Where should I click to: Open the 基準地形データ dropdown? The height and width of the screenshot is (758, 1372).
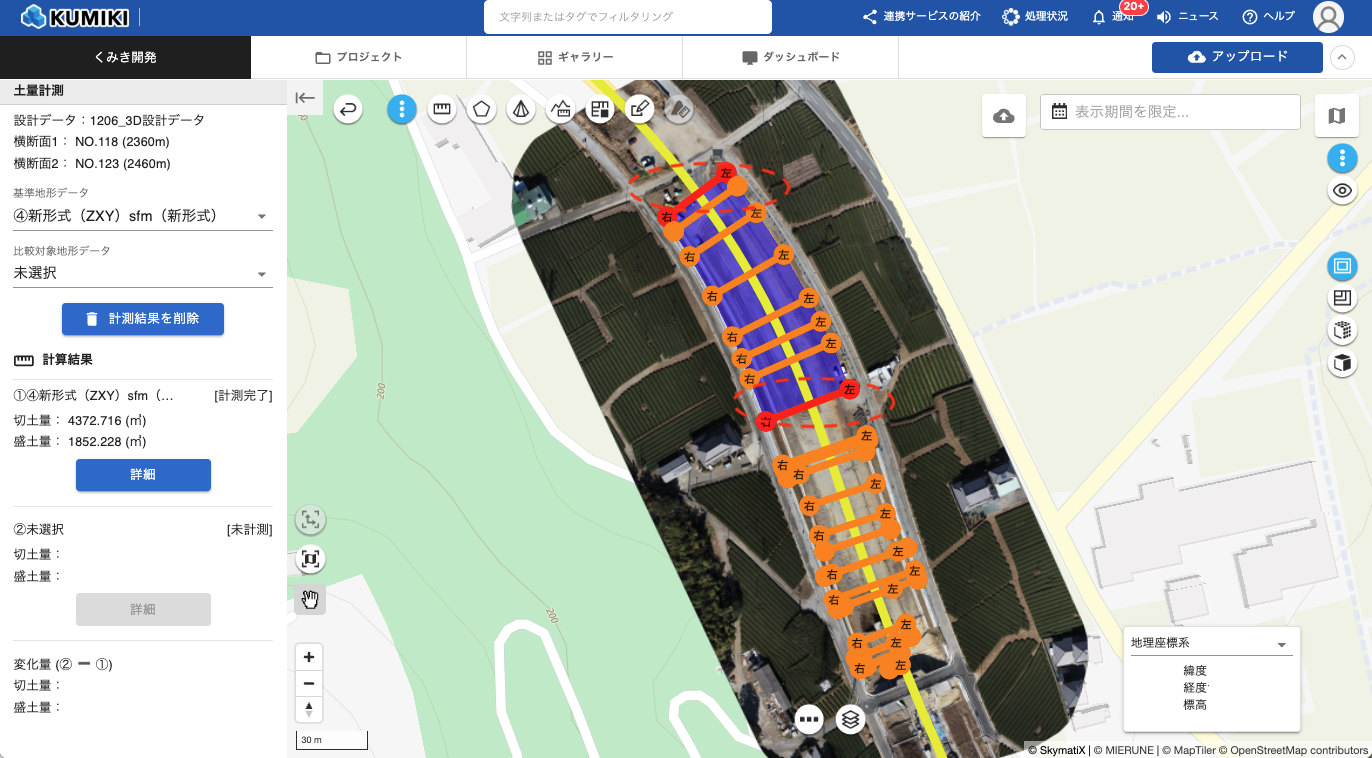click(142, 216)
